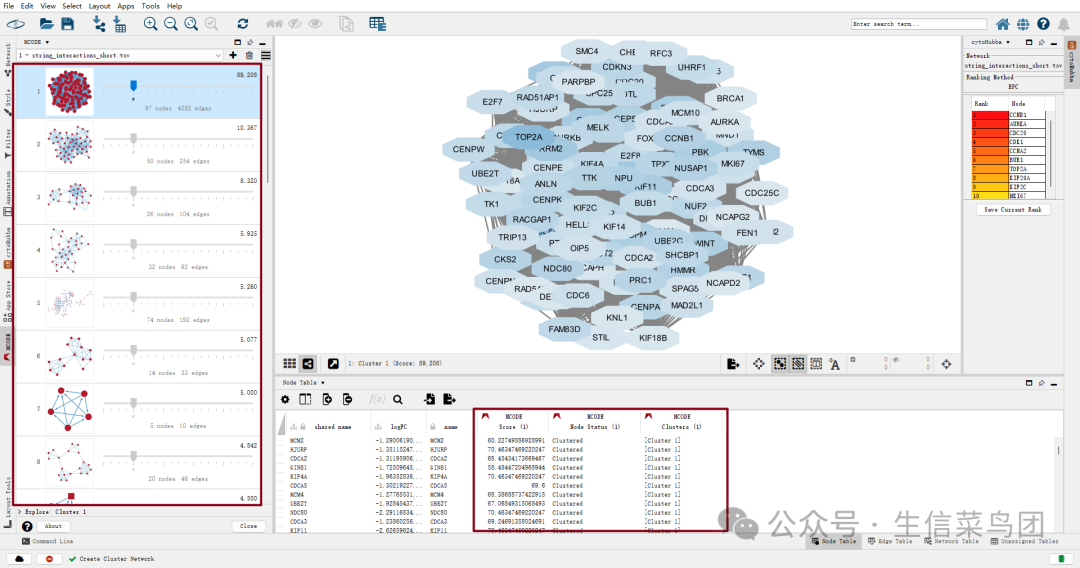
Task: Import network from file icon
Action: coord(99,24)
